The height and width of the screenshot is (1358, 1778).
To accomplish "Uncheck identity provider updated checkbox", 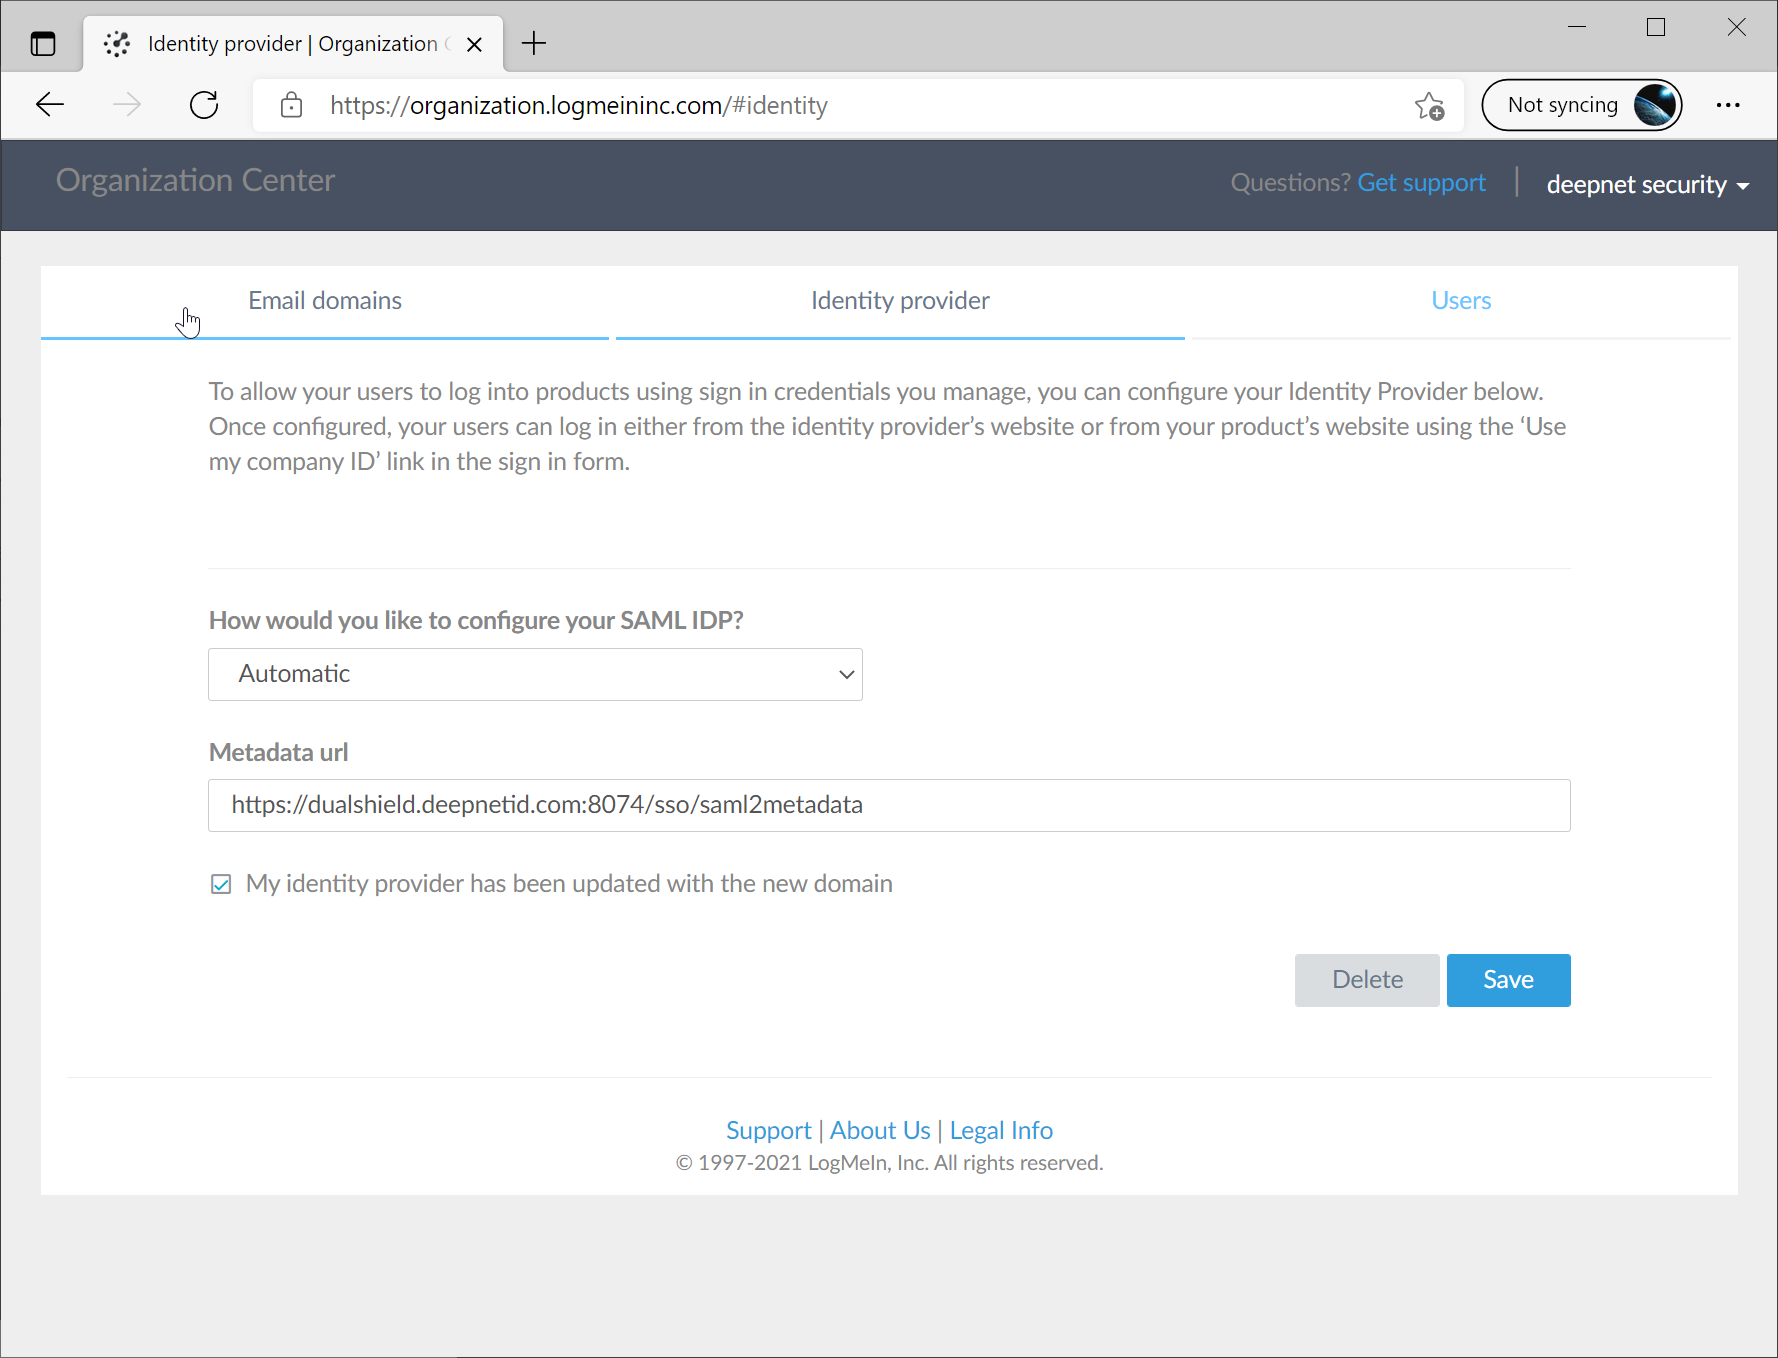I will [221, 884].
